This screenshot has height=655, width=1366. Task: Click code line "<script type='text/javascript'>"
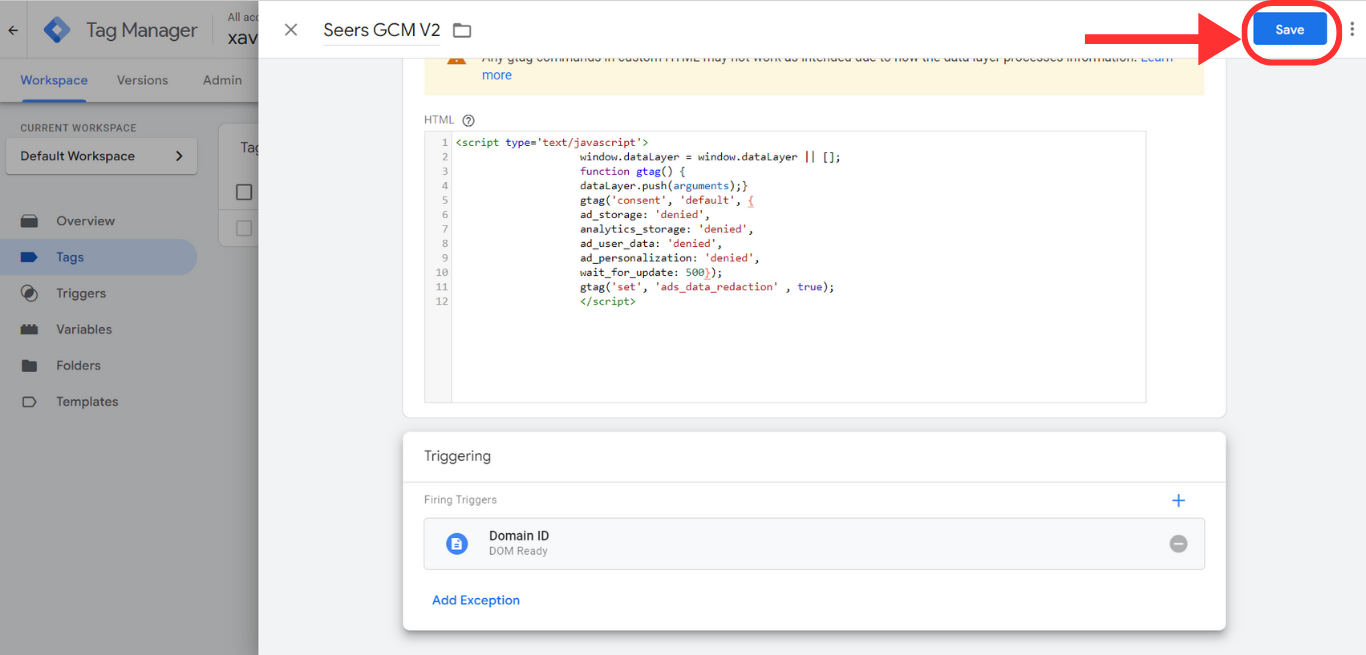tap(552, 143)
